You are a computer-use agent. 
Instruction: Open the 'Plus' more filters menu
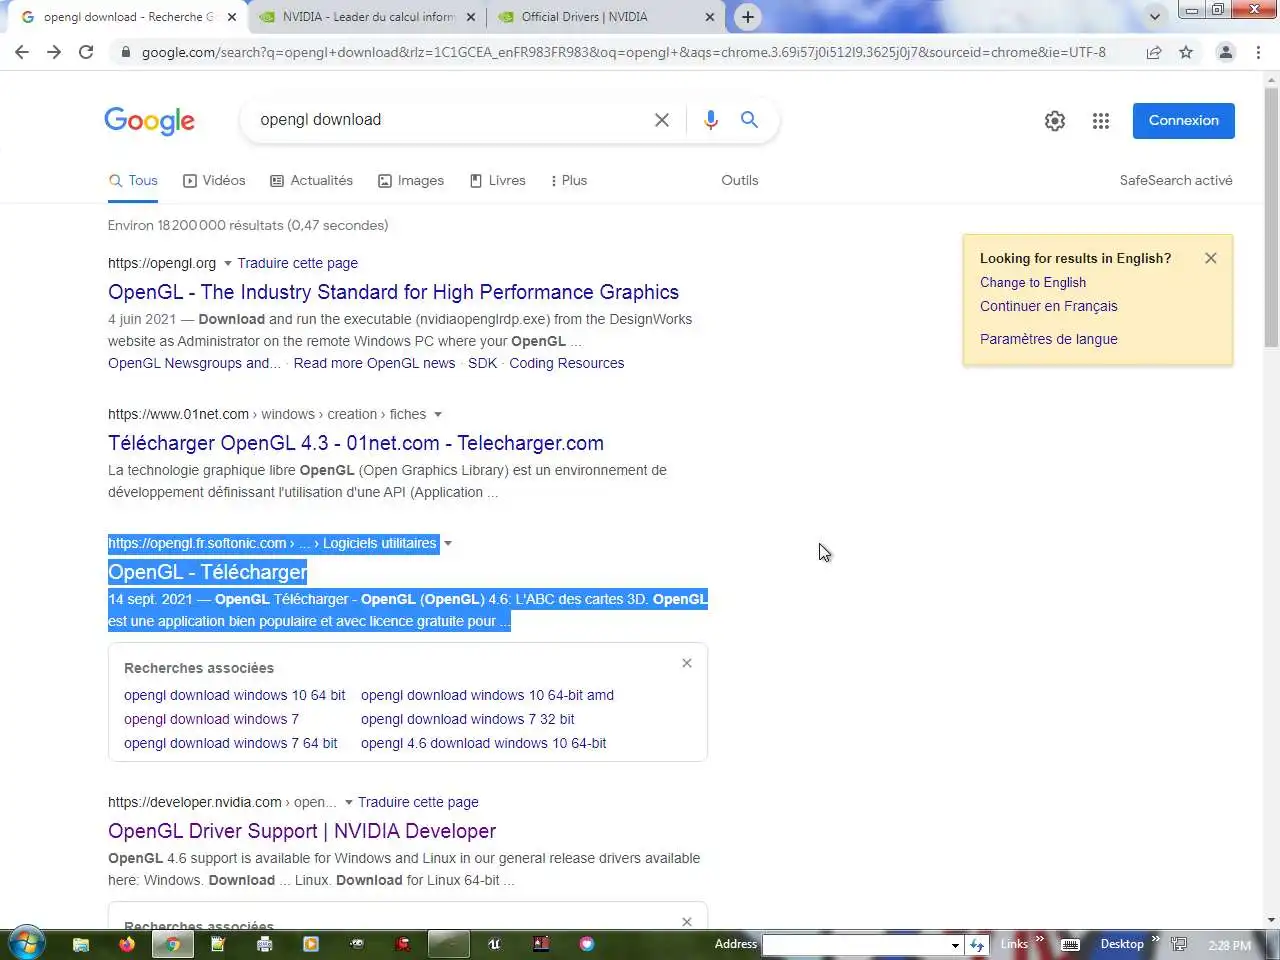click(x=568, y=180)
